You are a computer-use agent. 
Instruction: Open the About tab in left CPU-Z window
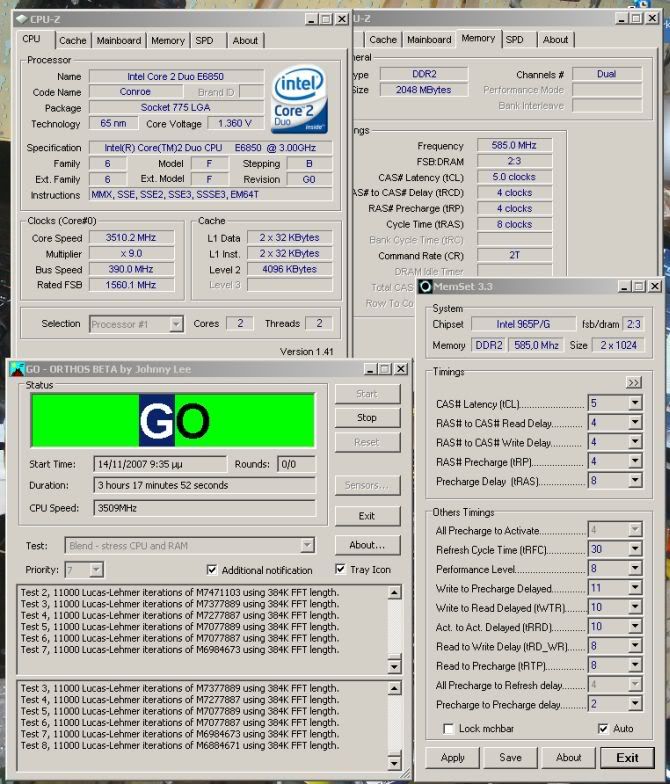(245, 40)
